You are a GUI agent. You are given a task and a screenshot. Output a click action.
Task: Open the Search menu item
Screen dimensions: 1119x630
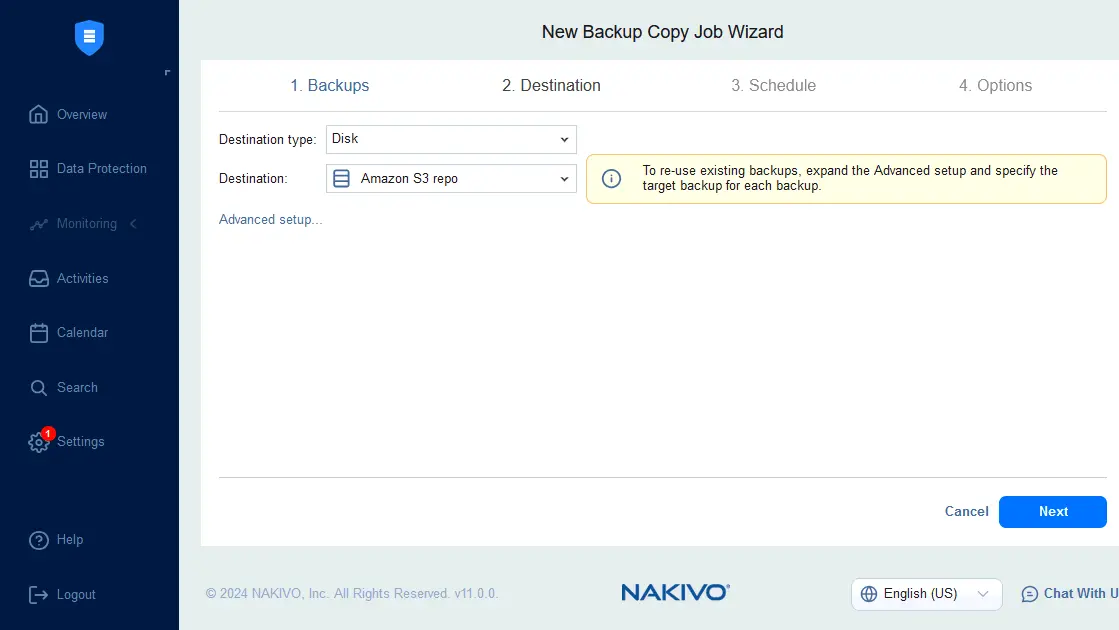(77, 387)
